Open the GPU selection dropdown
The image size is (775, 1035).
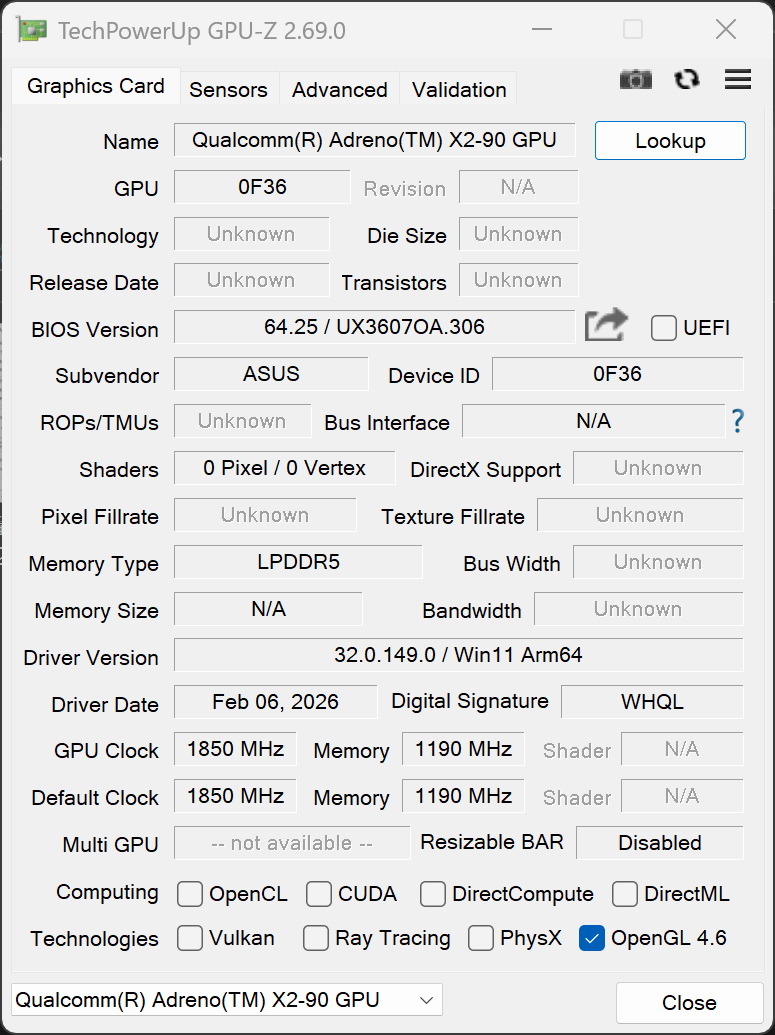click(227, 999)
